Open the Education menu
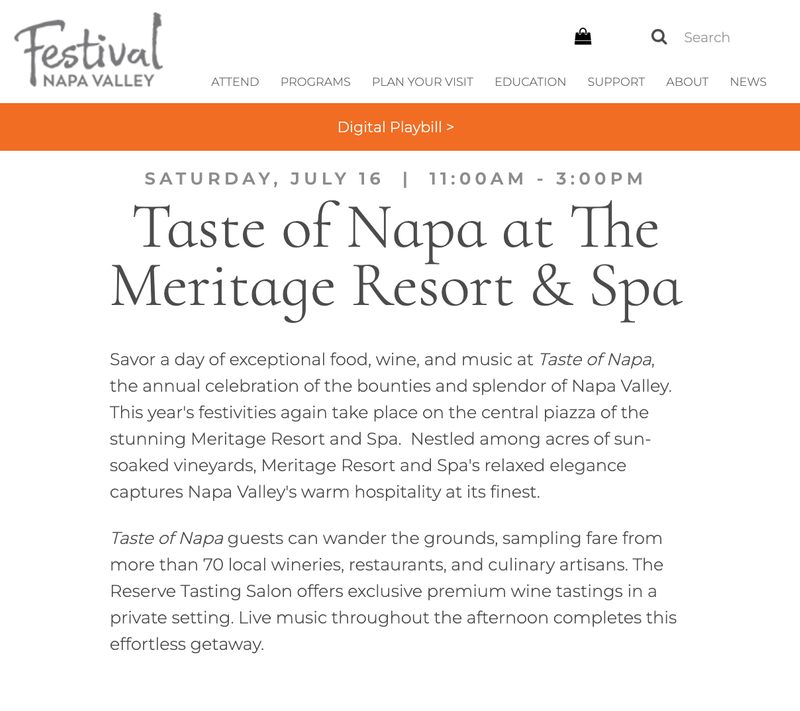Image resolution: width=800 pixels, height=711 pixels. pyautogui.click(x=530, y=82)
